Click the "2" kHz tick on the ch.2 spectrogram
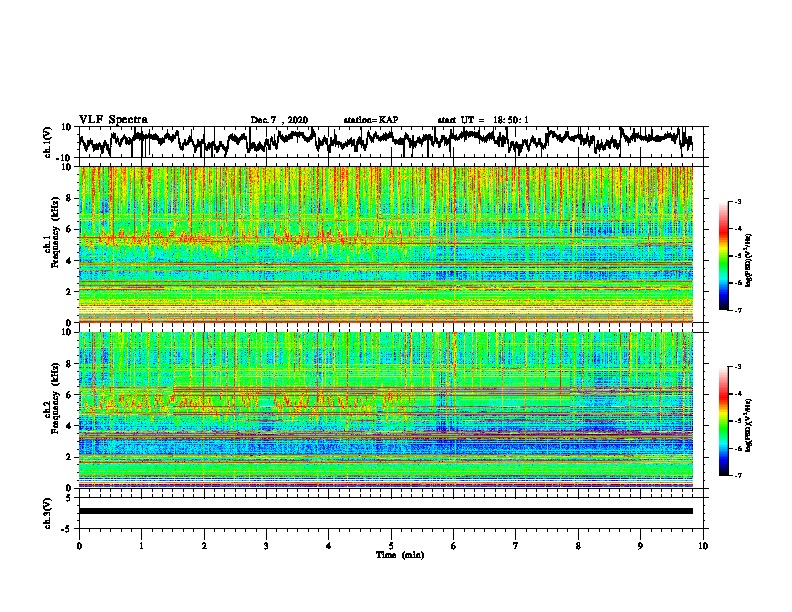Image resolution: width=792 pixels, height=612 pixels. (x=69, y=457)
